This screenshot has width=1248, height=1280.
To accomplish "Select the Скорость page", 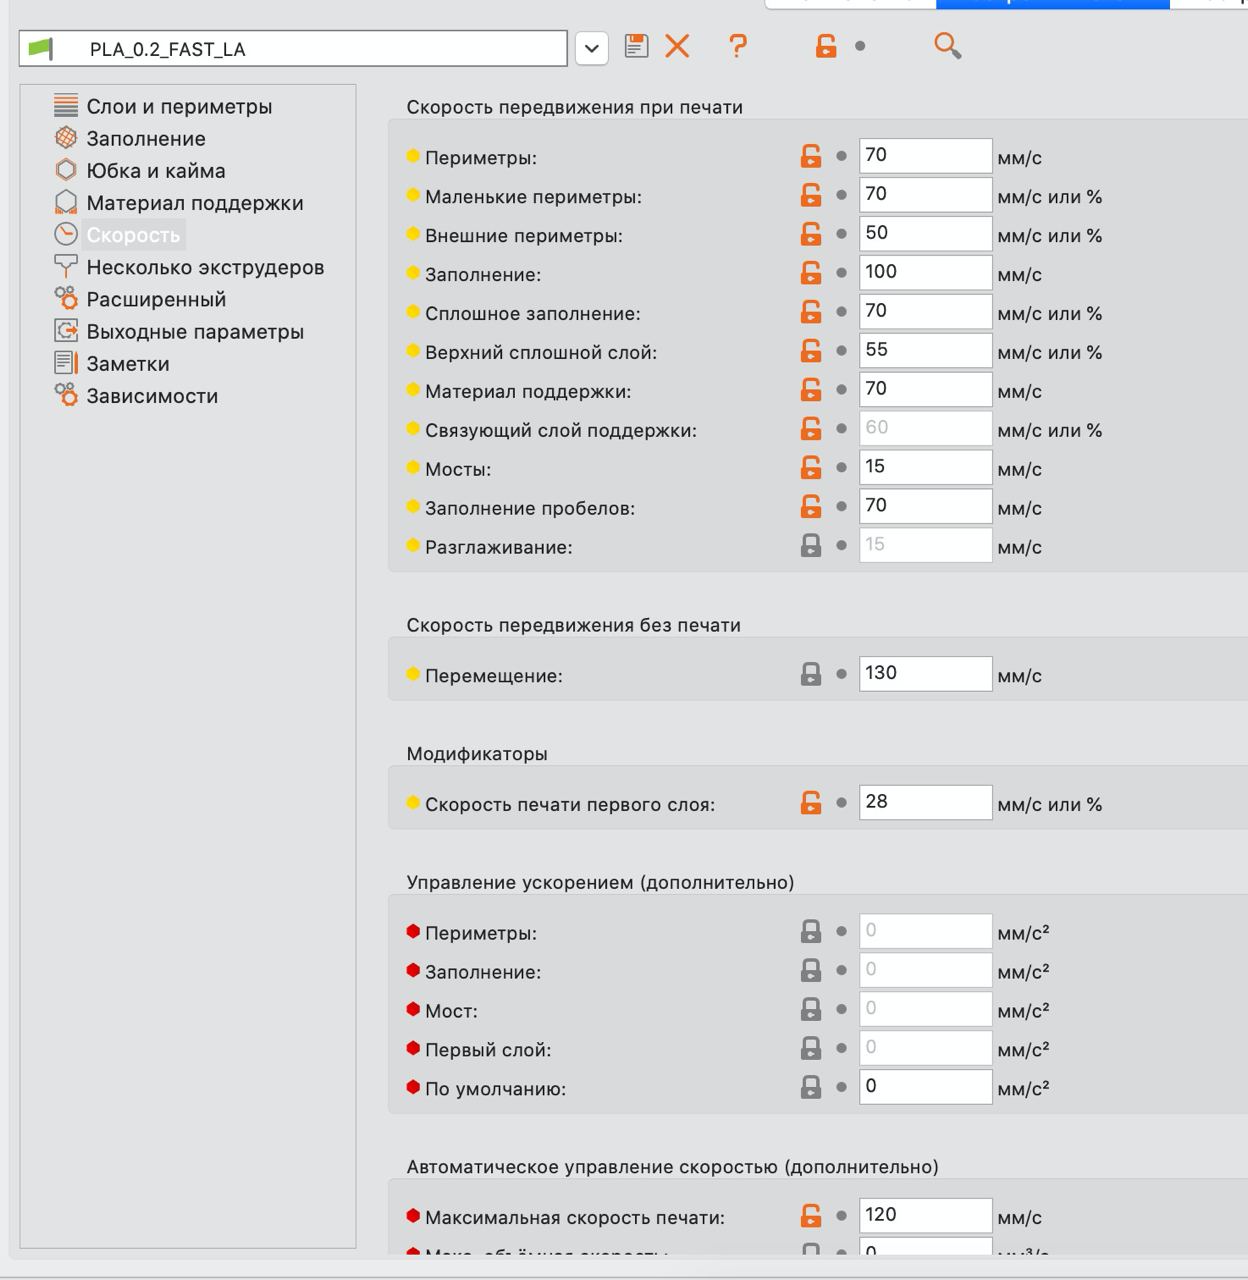I will point(133,234).
